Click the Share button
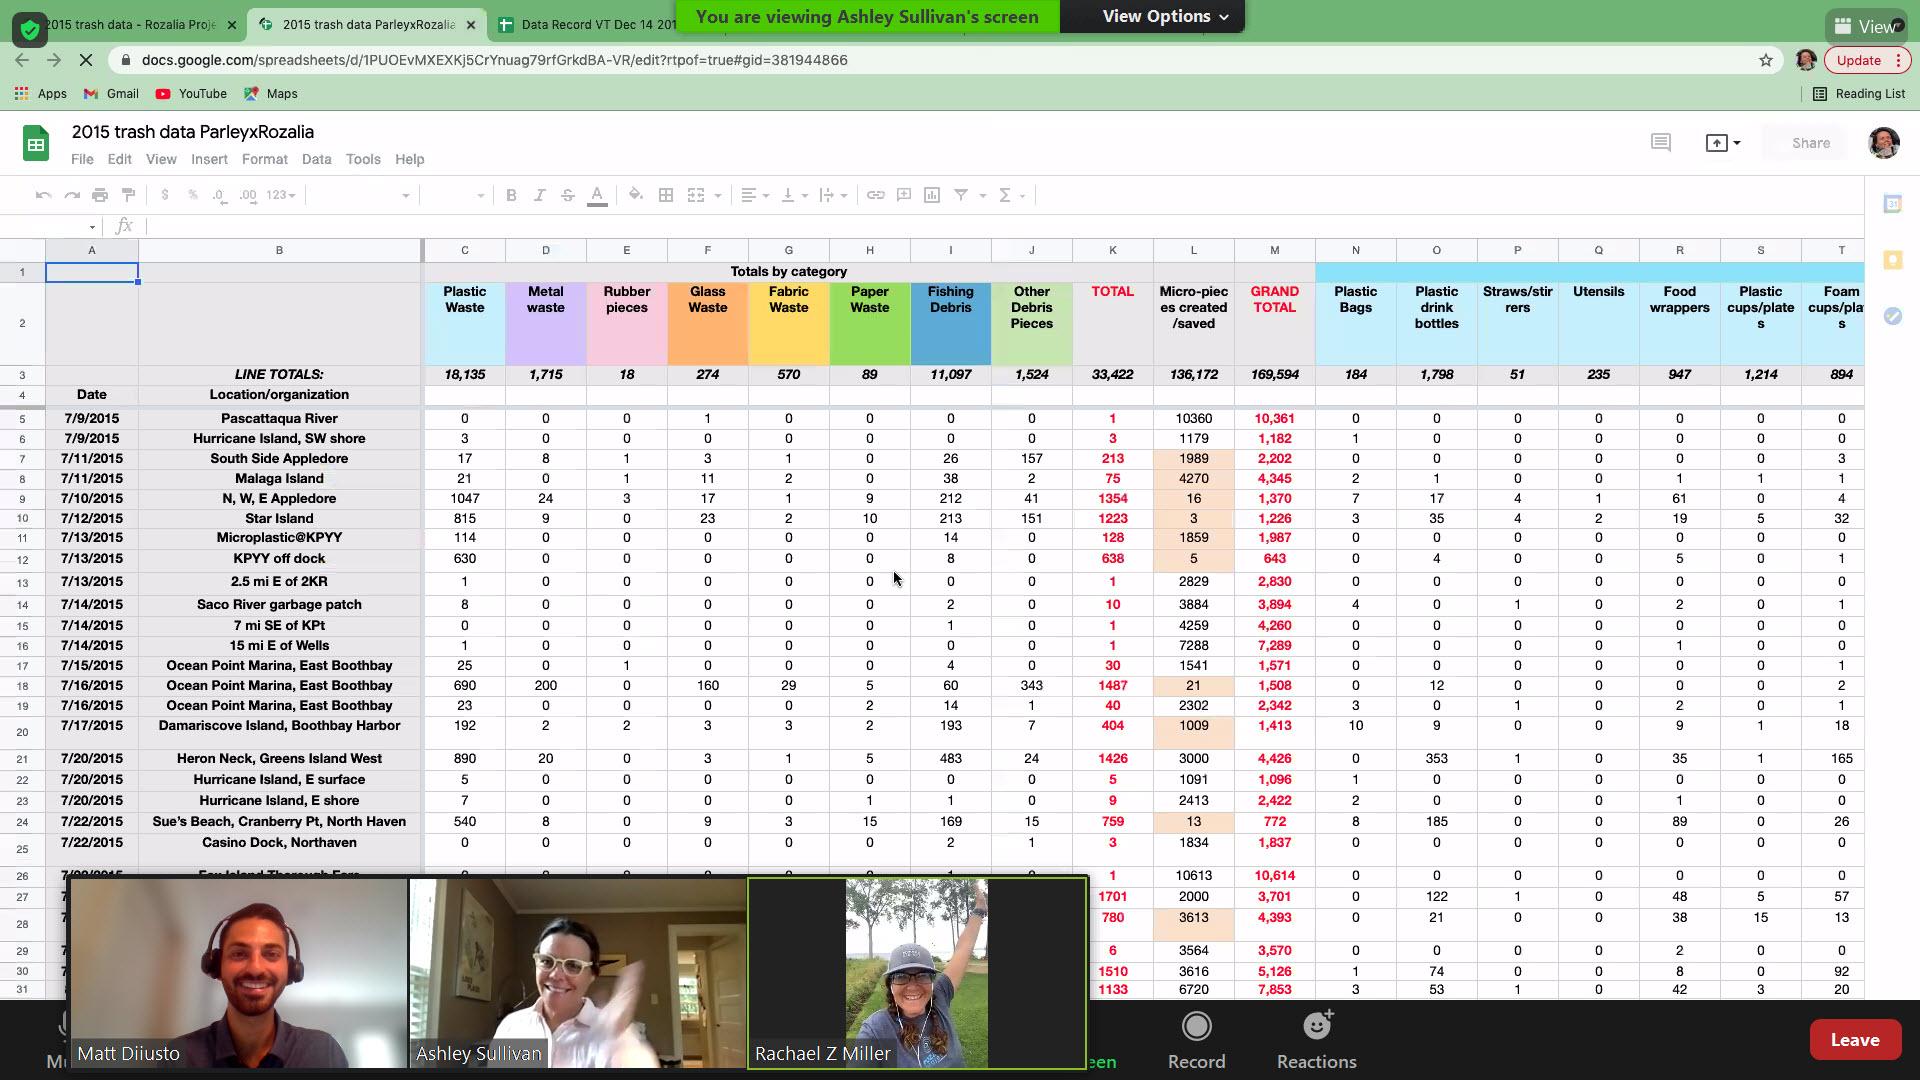1920x1080 pixels. coord(1810,143)
